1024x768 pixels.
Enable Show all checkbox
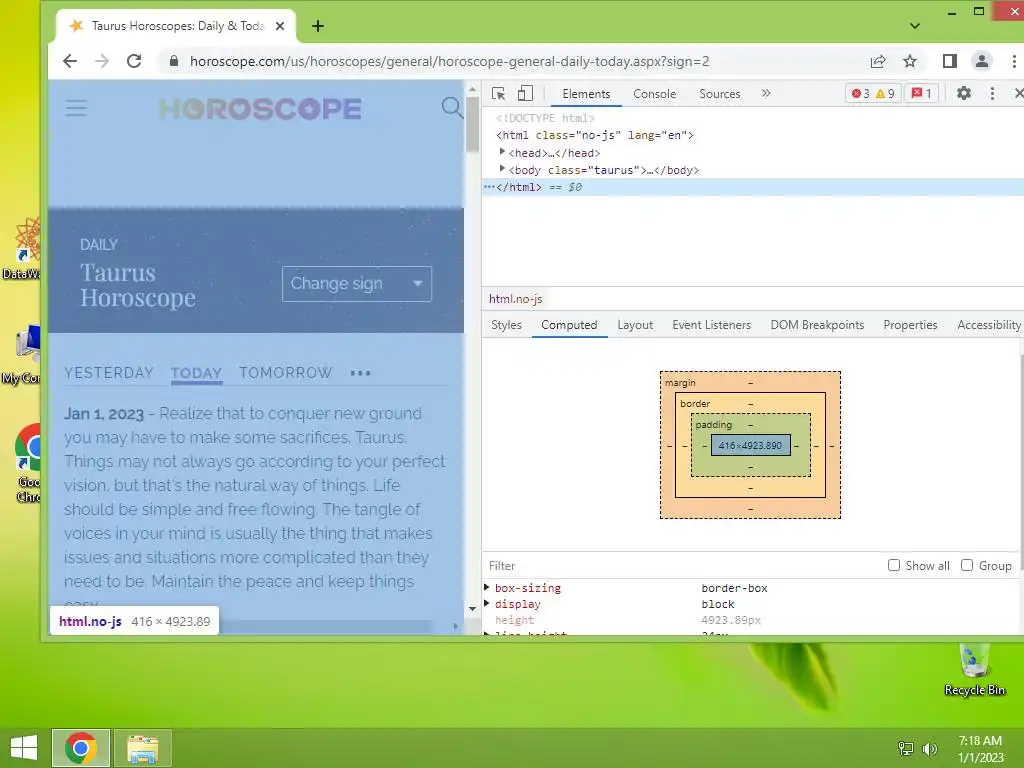point(894,565)
